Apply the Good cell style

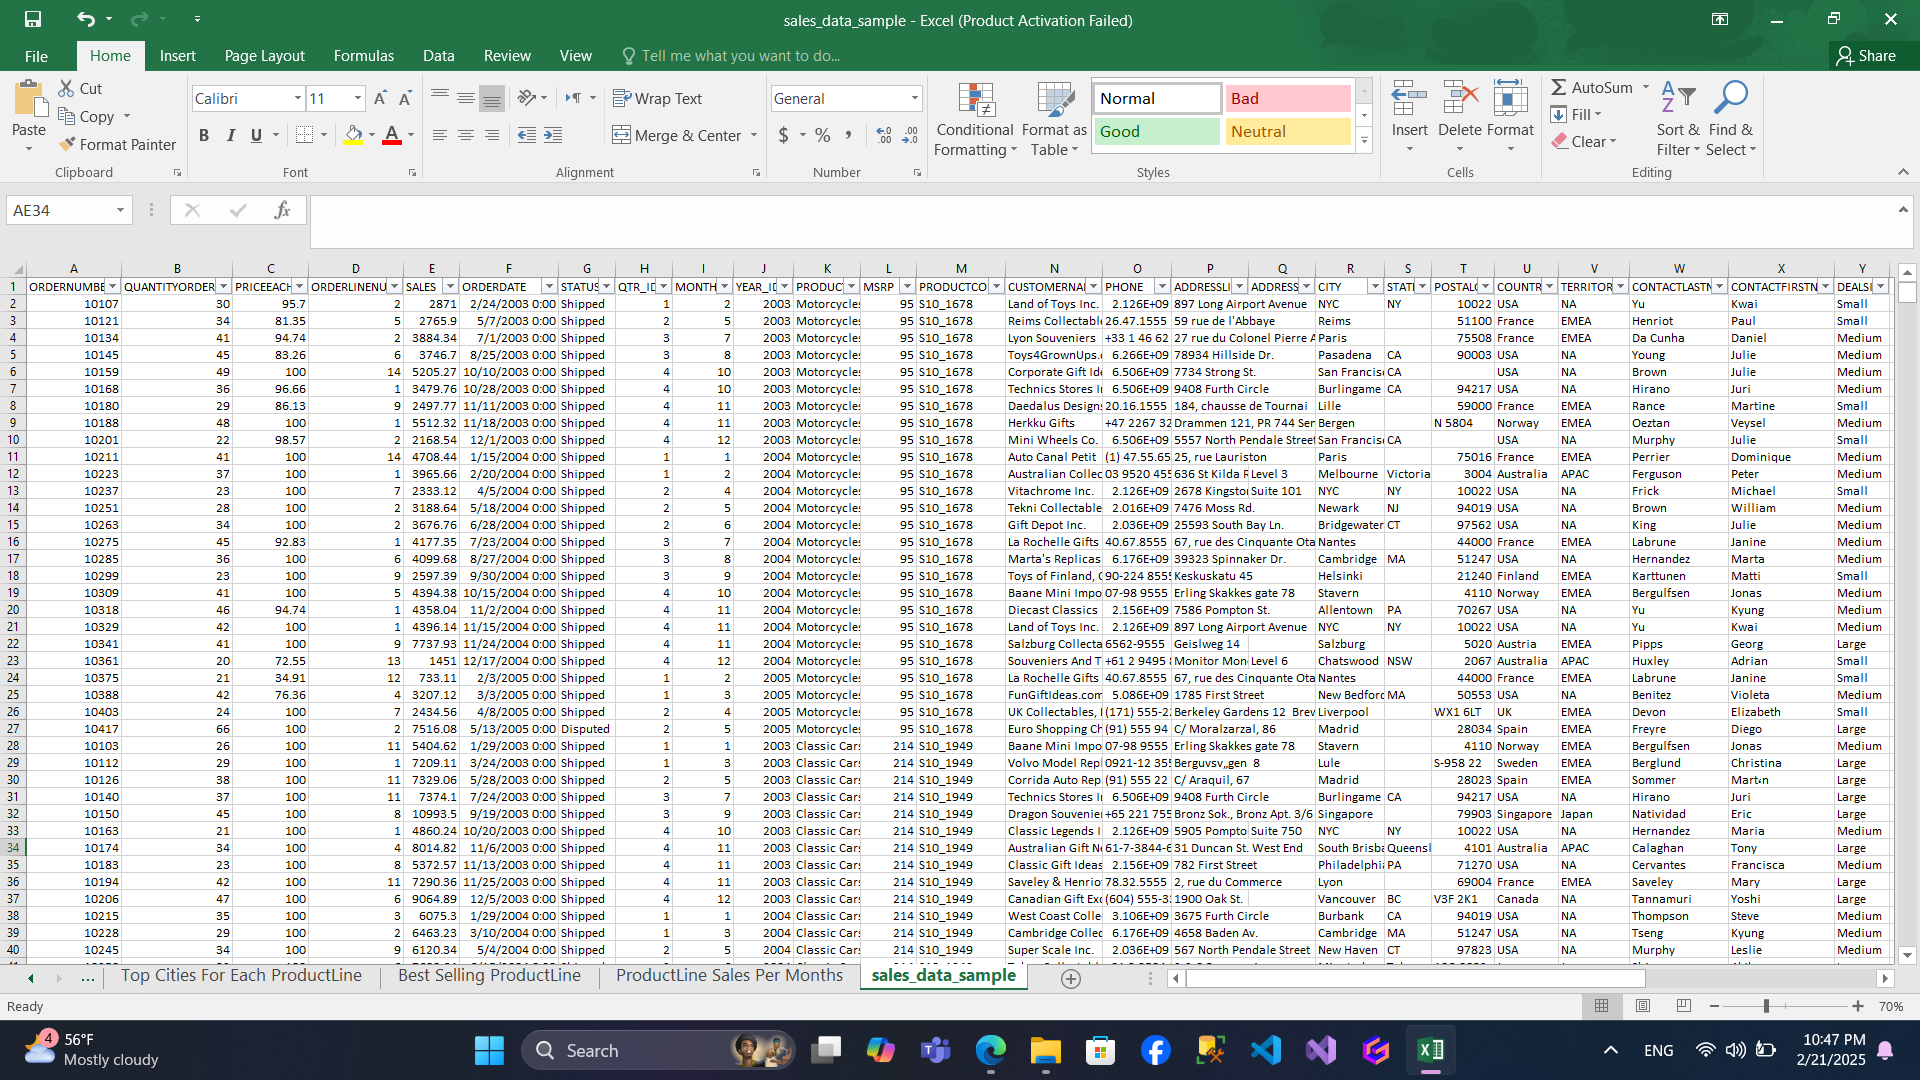pyautogui.click(x=1157, y=131)
